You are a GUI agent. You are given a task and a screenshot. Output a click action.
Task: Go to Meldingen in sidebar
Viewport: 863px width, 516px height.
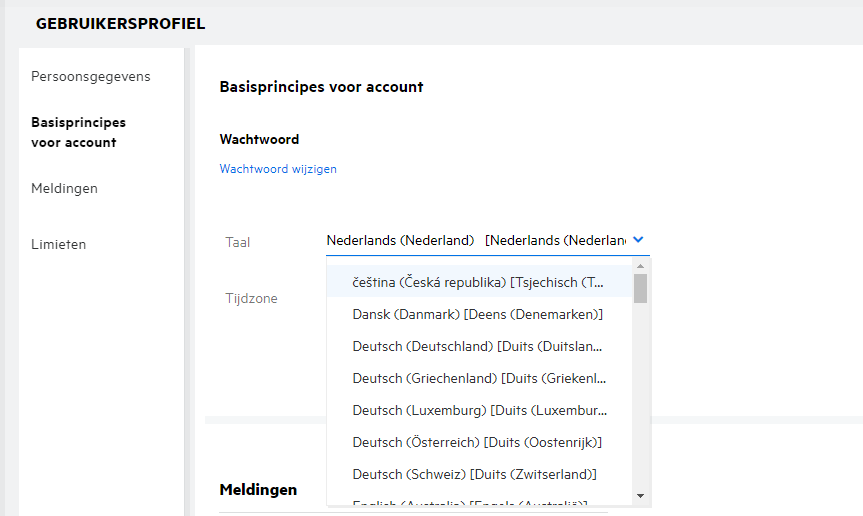point(64,188)
